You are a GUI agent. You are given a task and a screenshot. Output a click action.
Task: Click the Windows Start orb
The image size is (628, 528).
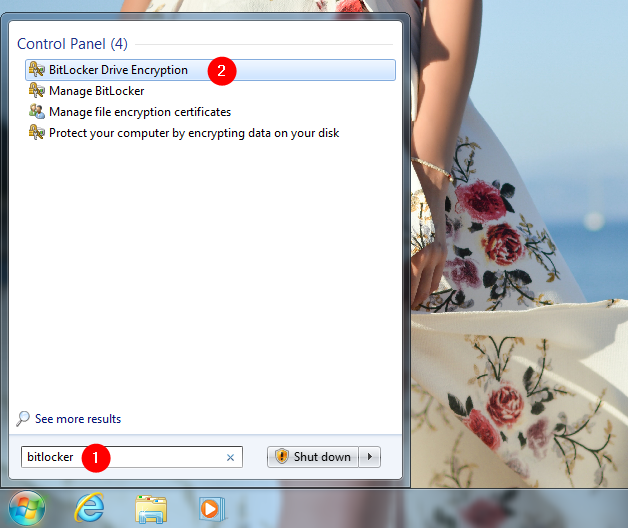[x=27, y=508]
